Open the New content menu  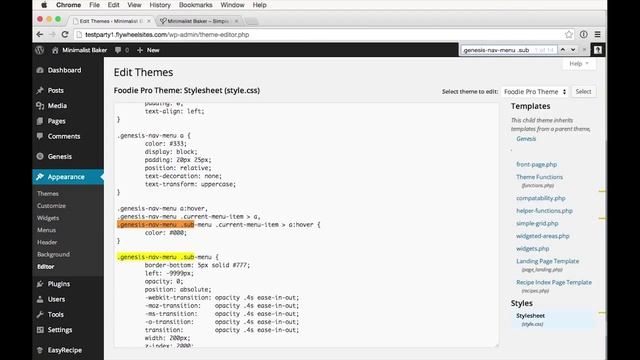(x=148, y=50)
